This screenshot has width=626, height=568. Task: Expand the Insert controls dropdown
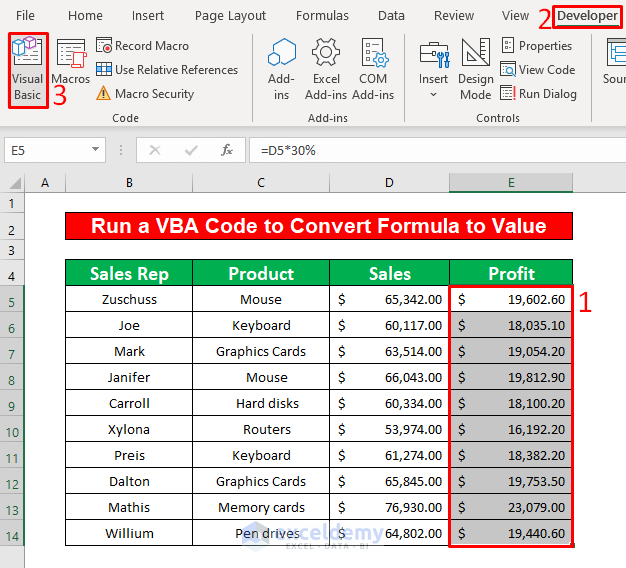click(x=434, y=69)
